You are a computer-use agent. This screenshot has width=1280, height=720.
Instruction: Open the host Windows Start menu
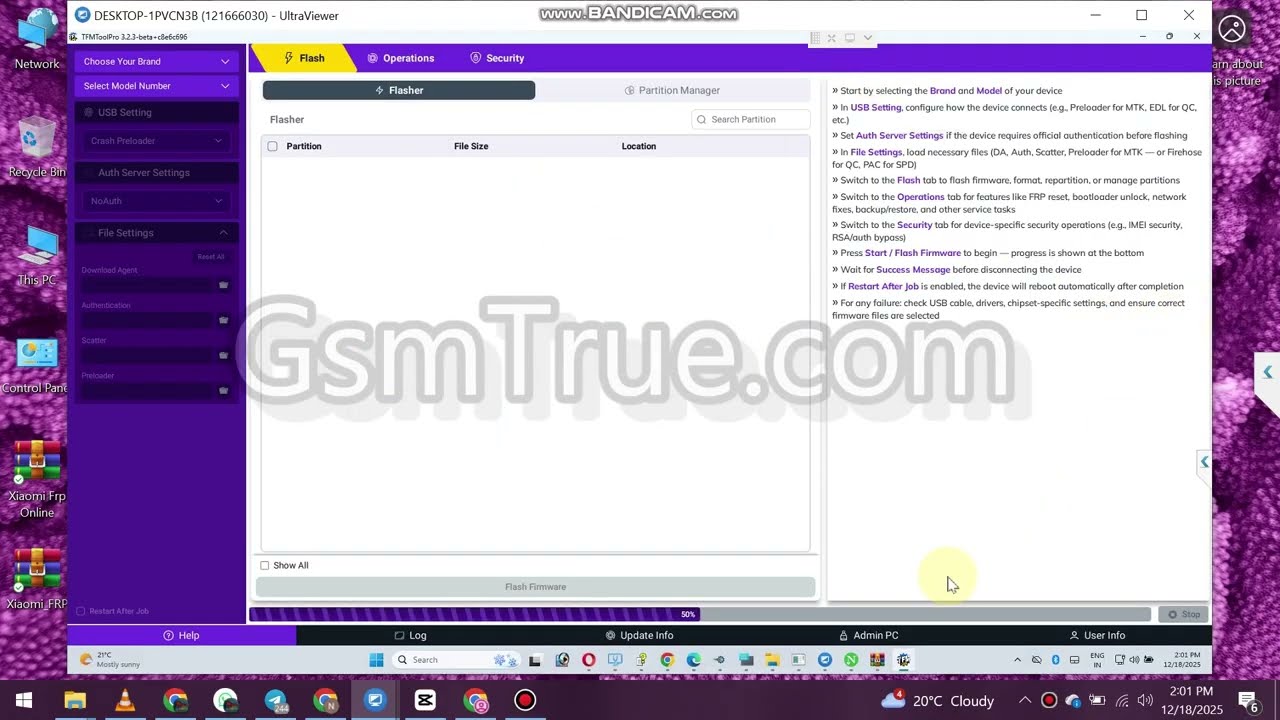[24, 700]
